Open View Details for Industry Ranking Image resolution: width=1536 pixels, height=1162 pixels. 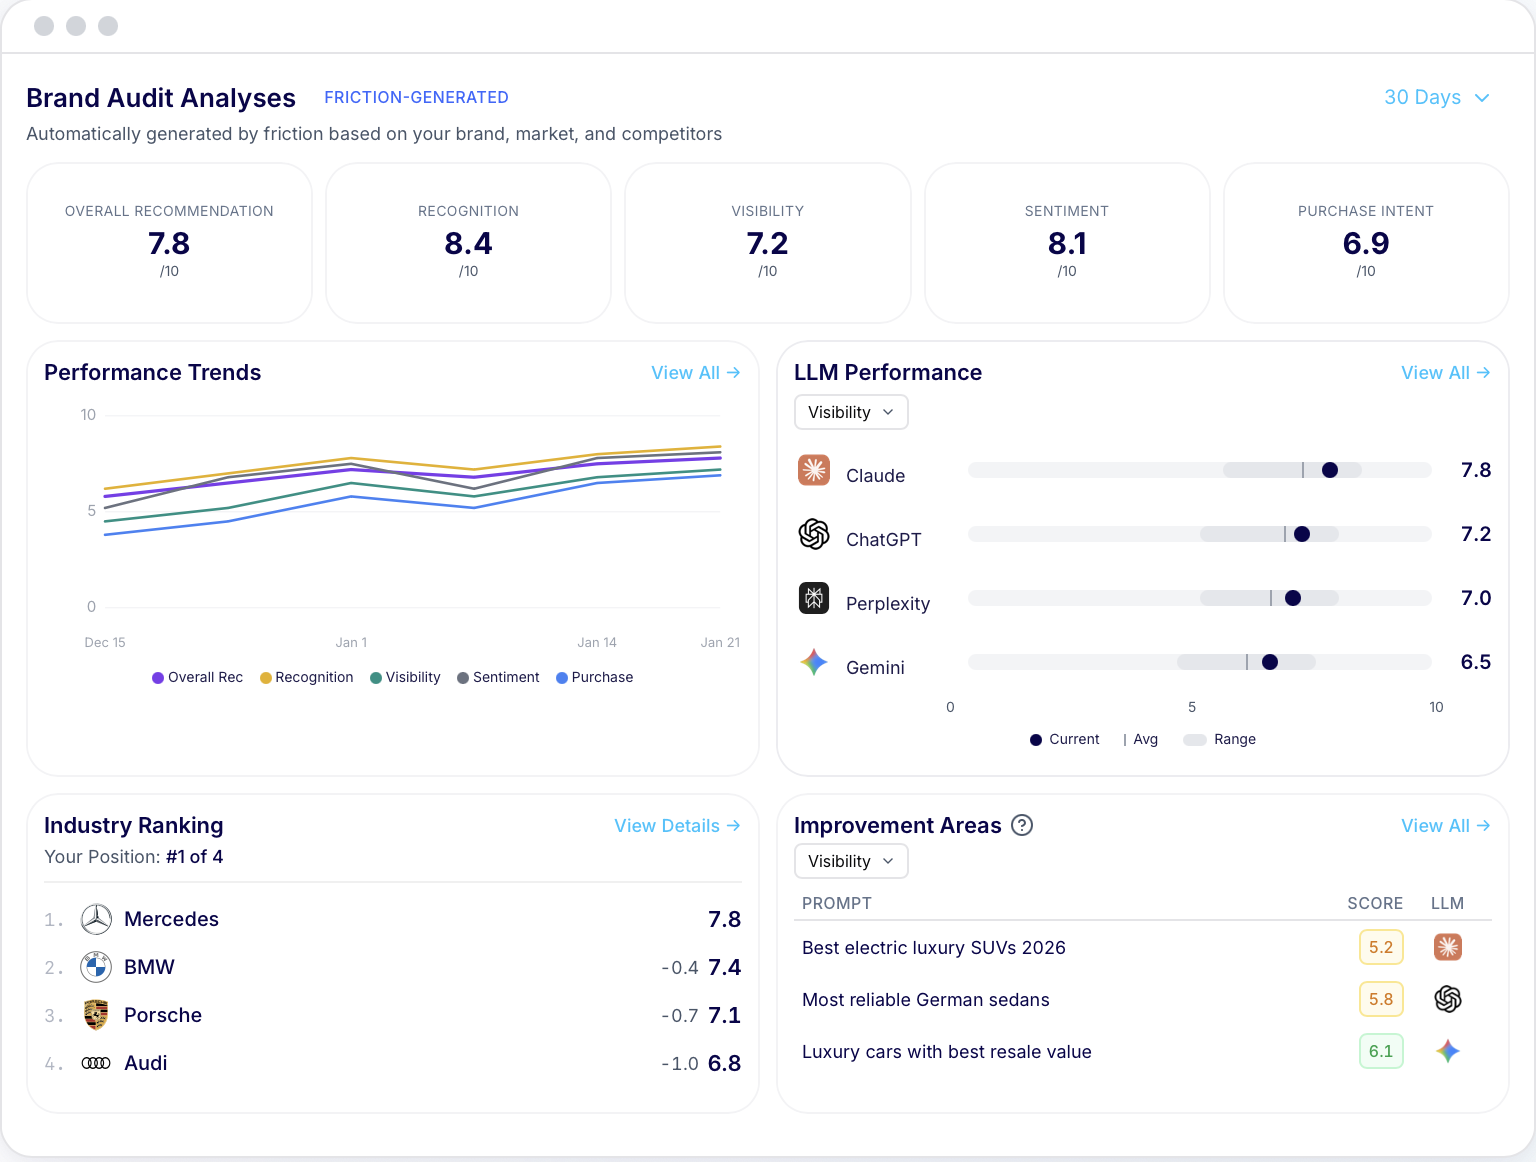pos(677,825)
